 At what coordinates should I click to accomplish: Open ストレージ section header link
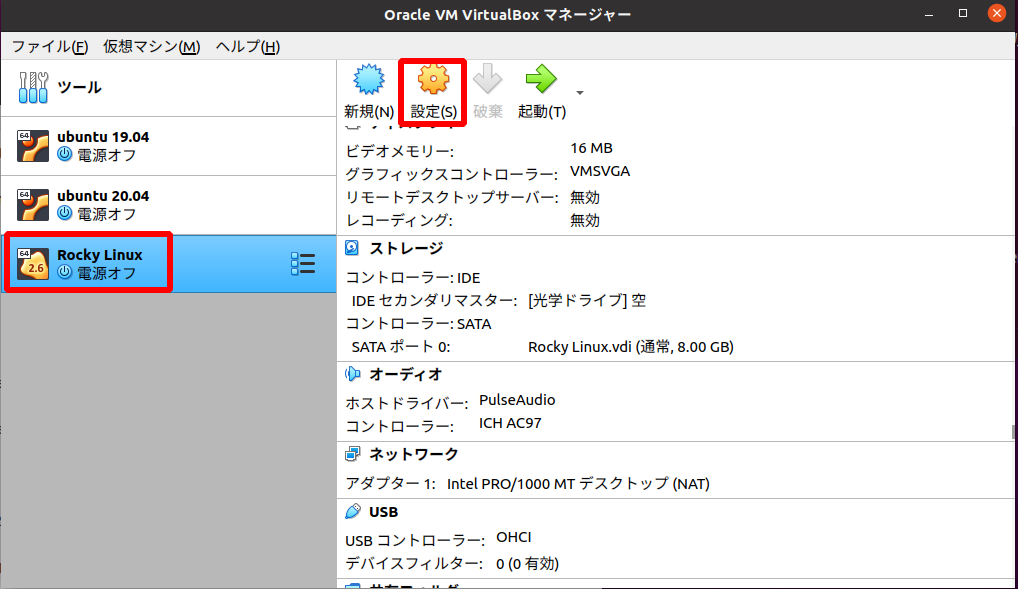(x=406, y=248)
